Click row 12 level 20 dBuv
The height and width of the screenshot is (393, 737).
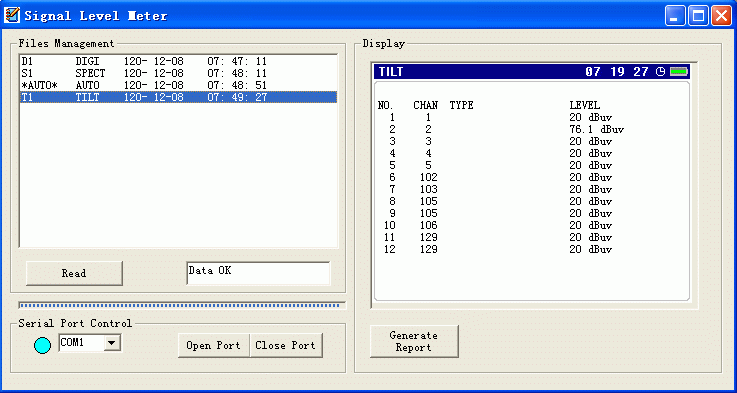coord(591,250)
